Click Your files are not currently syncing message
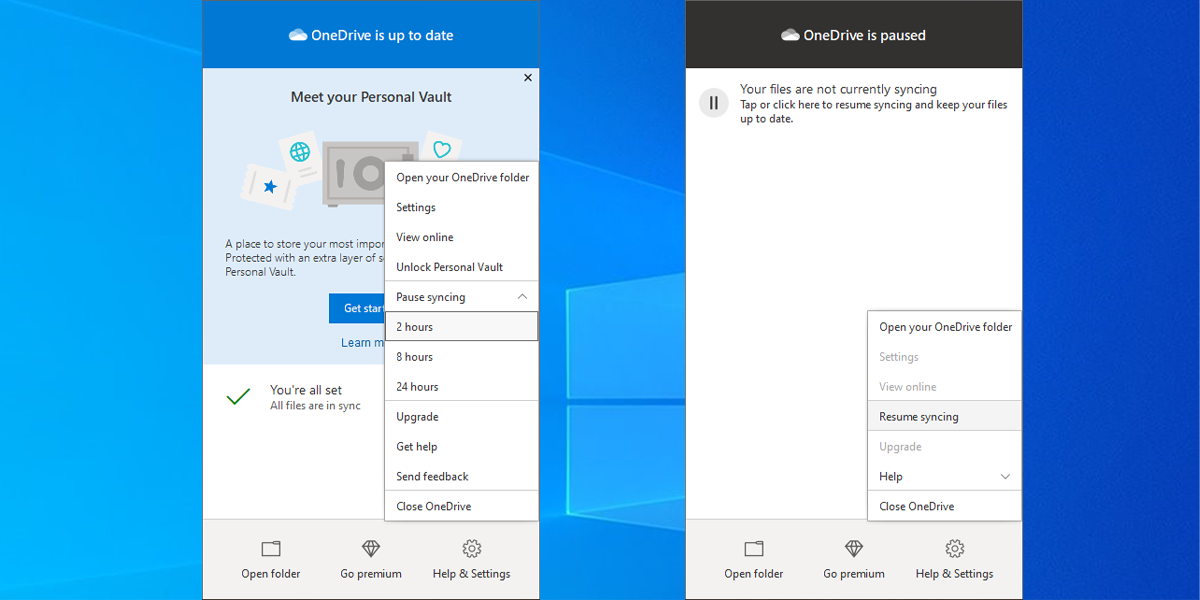 [x=838, y=89]
